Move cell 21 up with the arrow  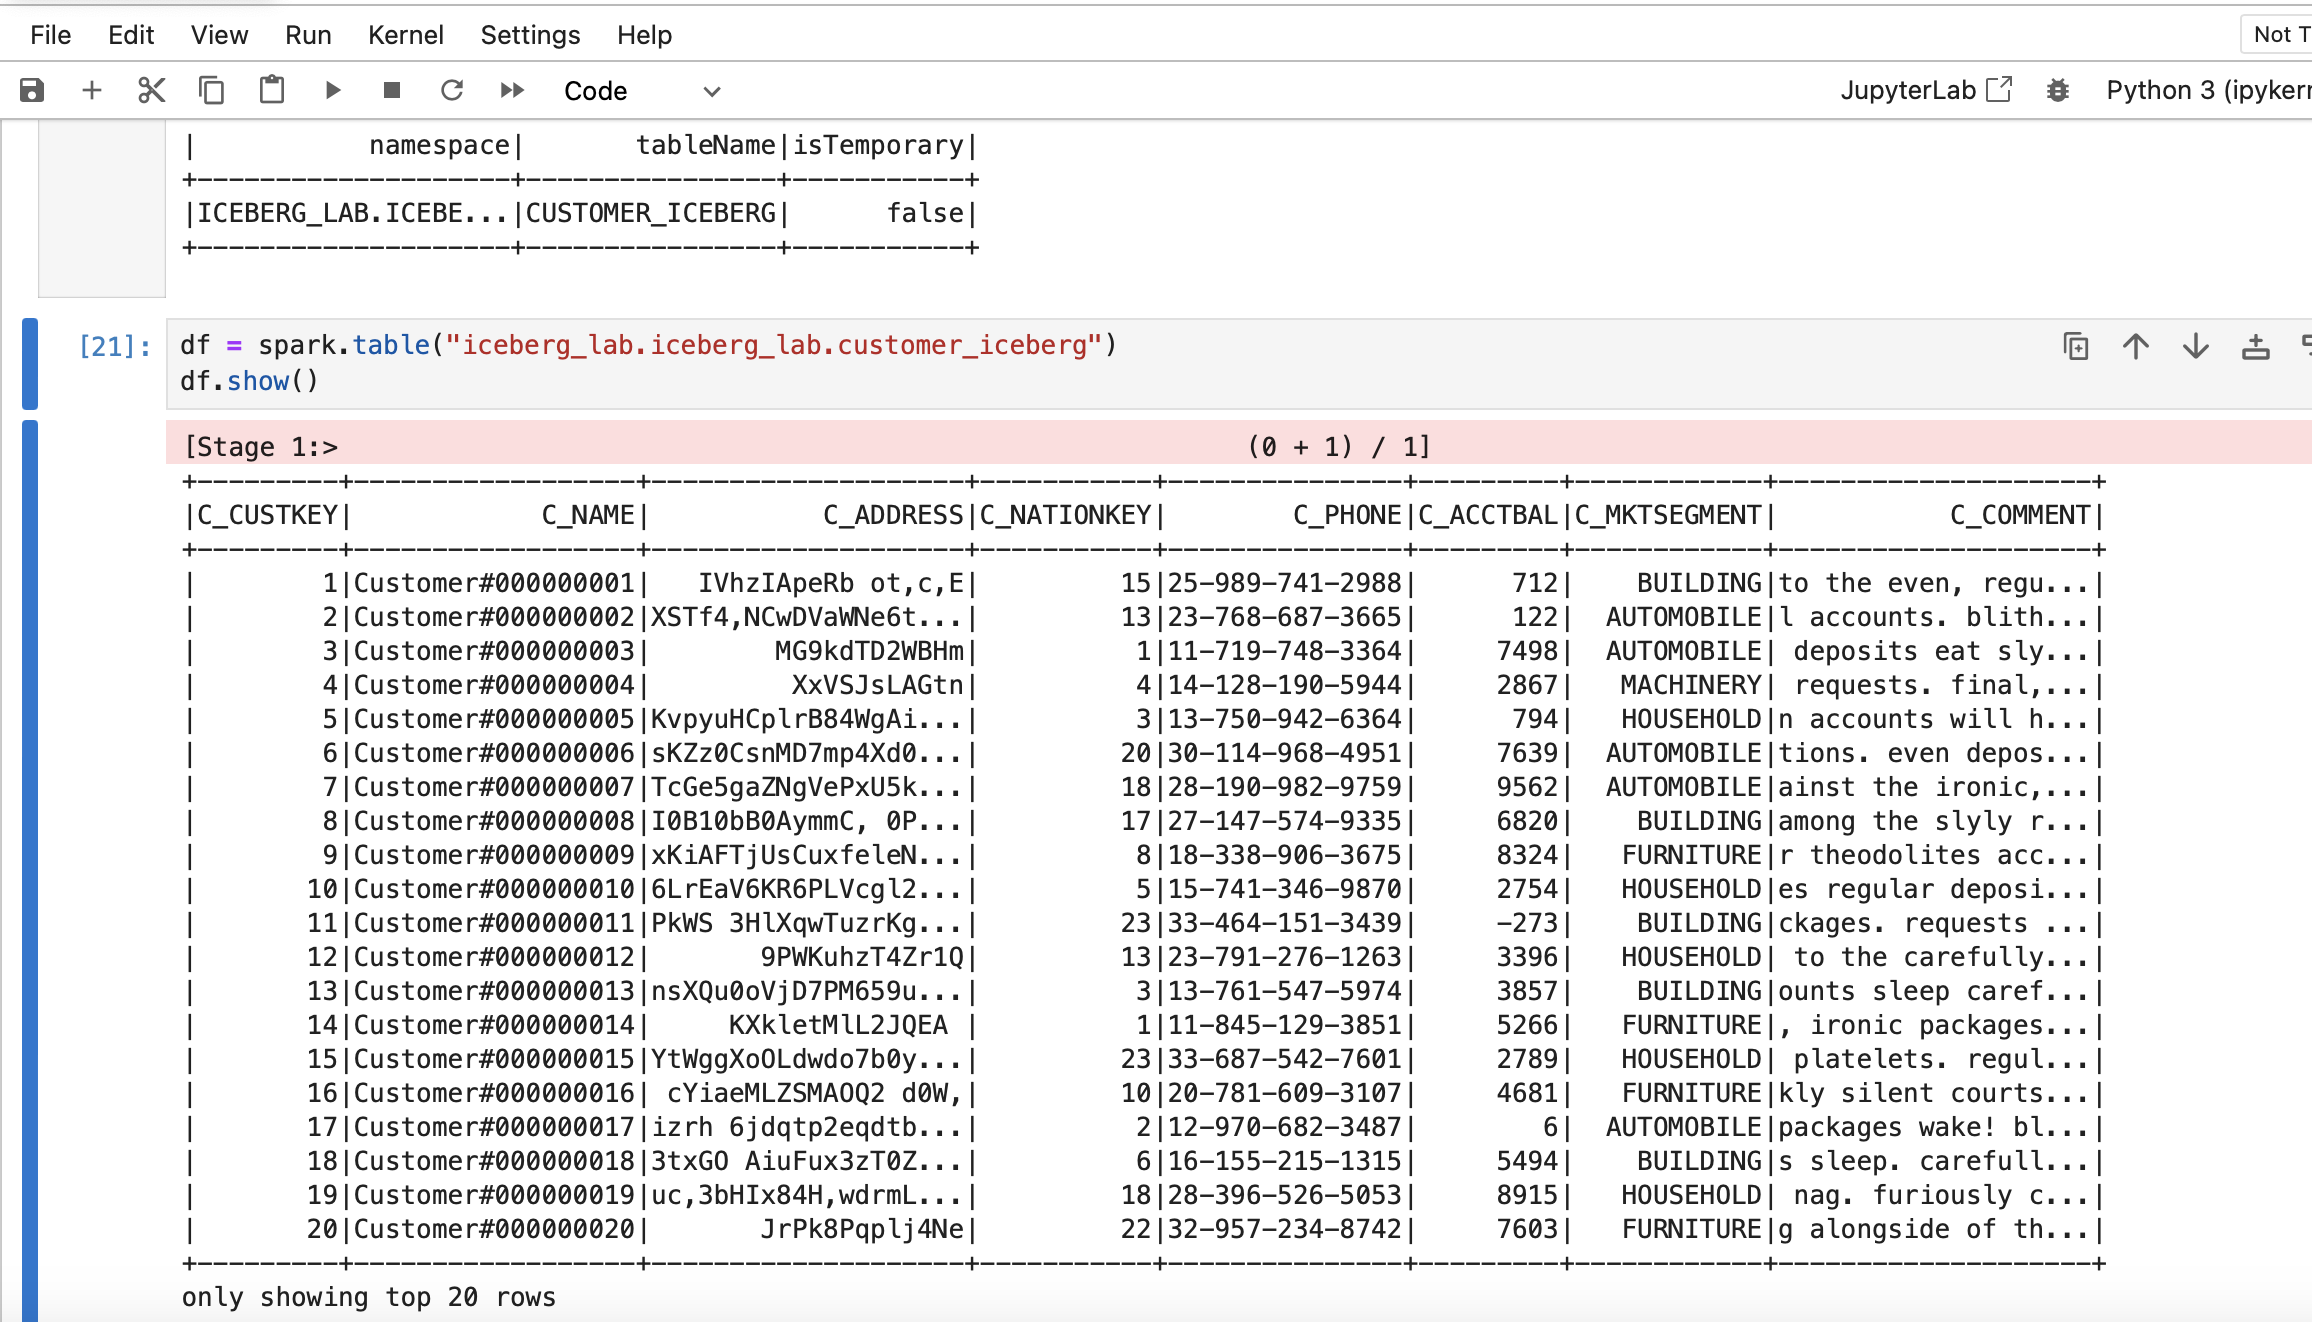(x=2136, y=347)
